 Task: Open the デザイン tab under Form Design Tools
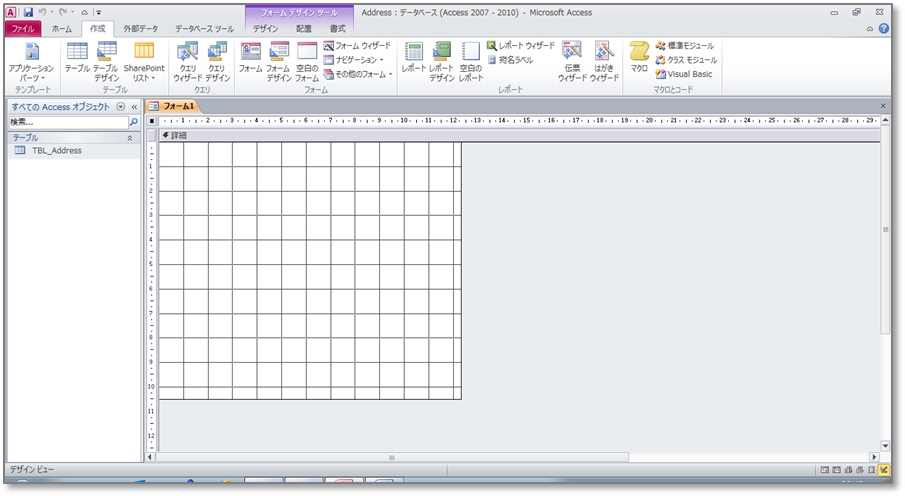(x=265, y=29)
